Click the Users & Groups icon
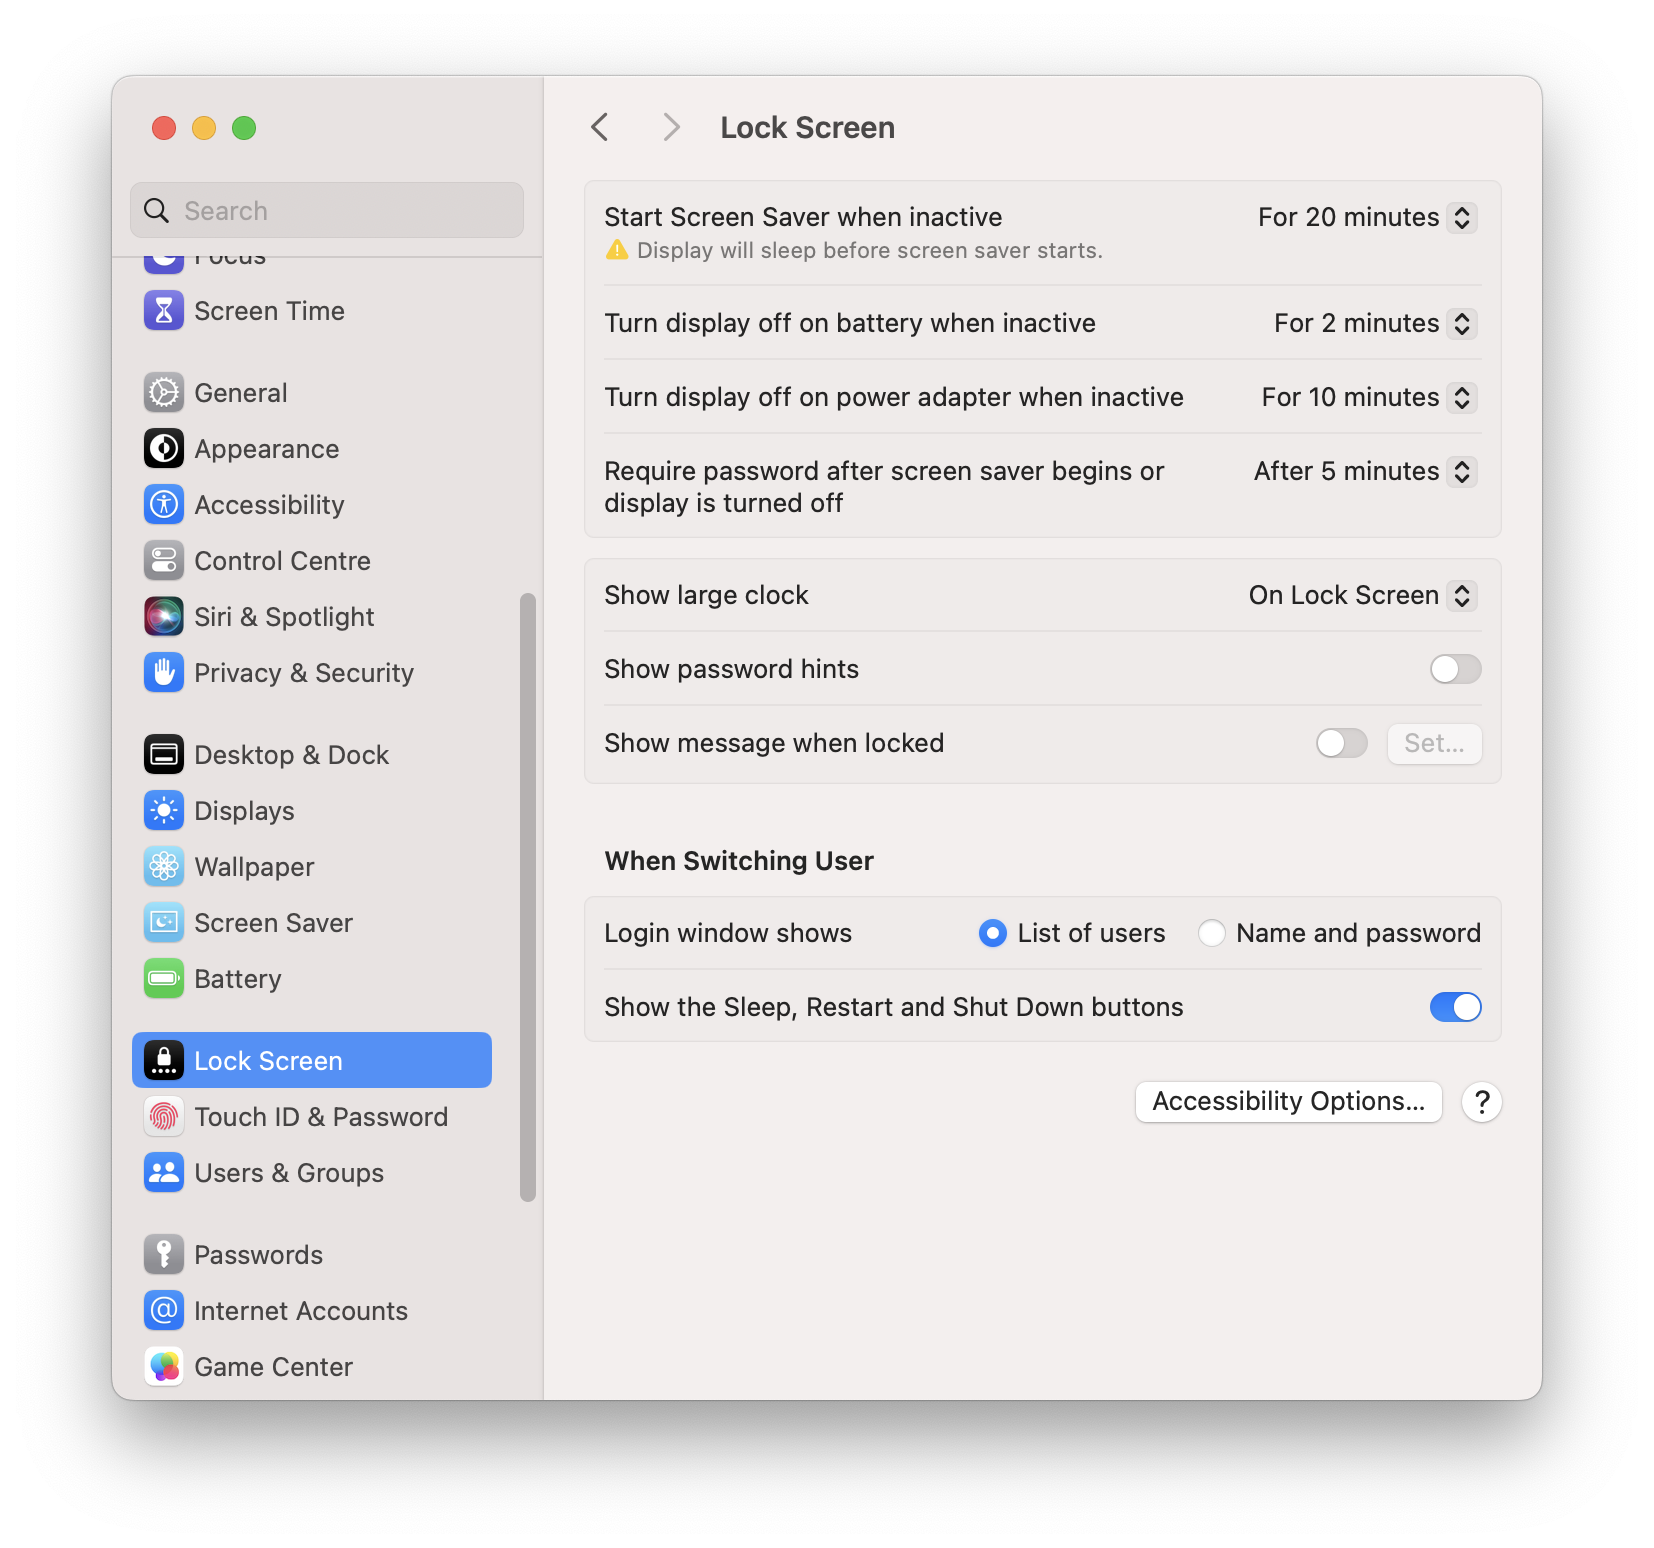Image resolution: width=1654 pixels, height=1548 pixels. click(x=164, y=1173)
